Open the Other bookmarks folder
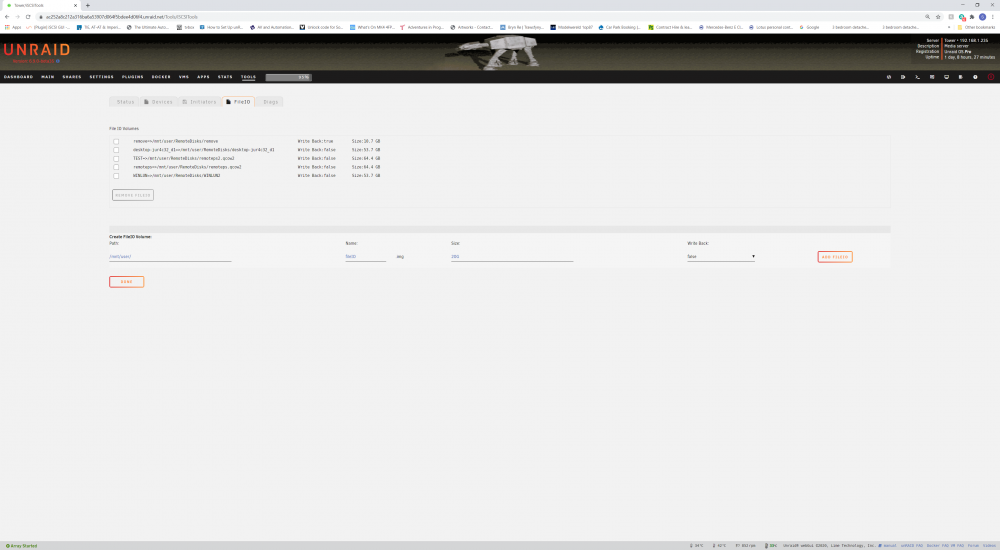The width and height of the screenshot is (1000, 550). (x=976, y=27)
